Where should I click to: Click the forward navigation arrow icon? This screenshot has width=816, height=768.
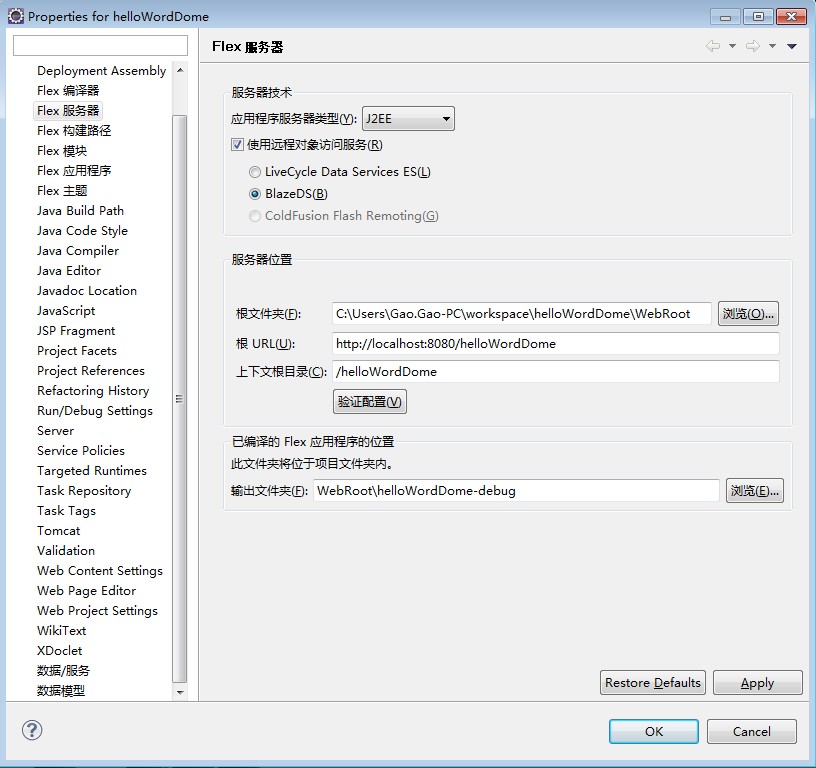click(x=752, y=46)
